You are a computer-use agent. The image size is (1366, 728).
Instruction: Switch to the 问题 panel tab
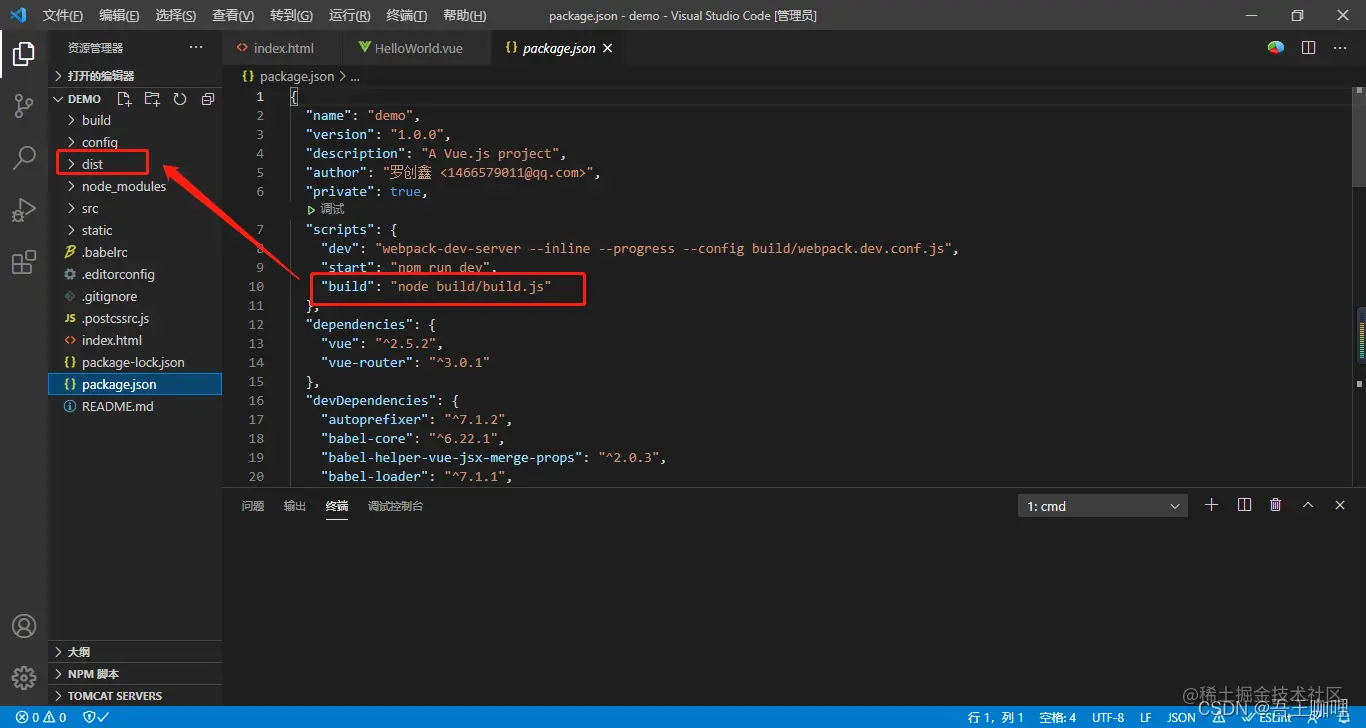pos(253,506)
